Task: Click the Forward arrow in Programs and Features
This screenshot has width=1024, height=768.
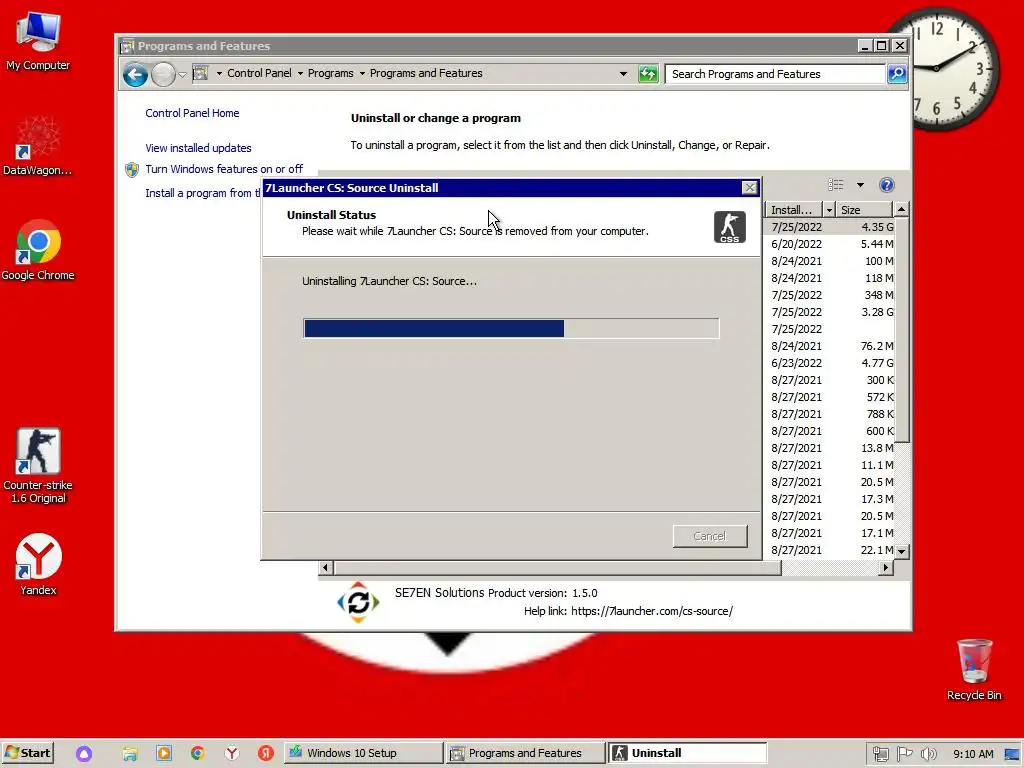Action: 163,74
